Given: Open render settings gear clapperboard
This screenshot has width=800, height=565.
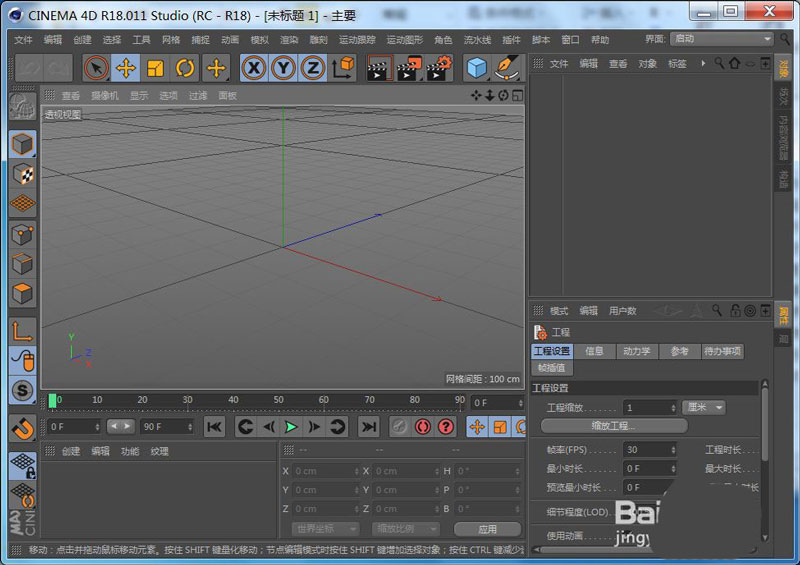Looking at the screenshot, I should coord(439,68).
